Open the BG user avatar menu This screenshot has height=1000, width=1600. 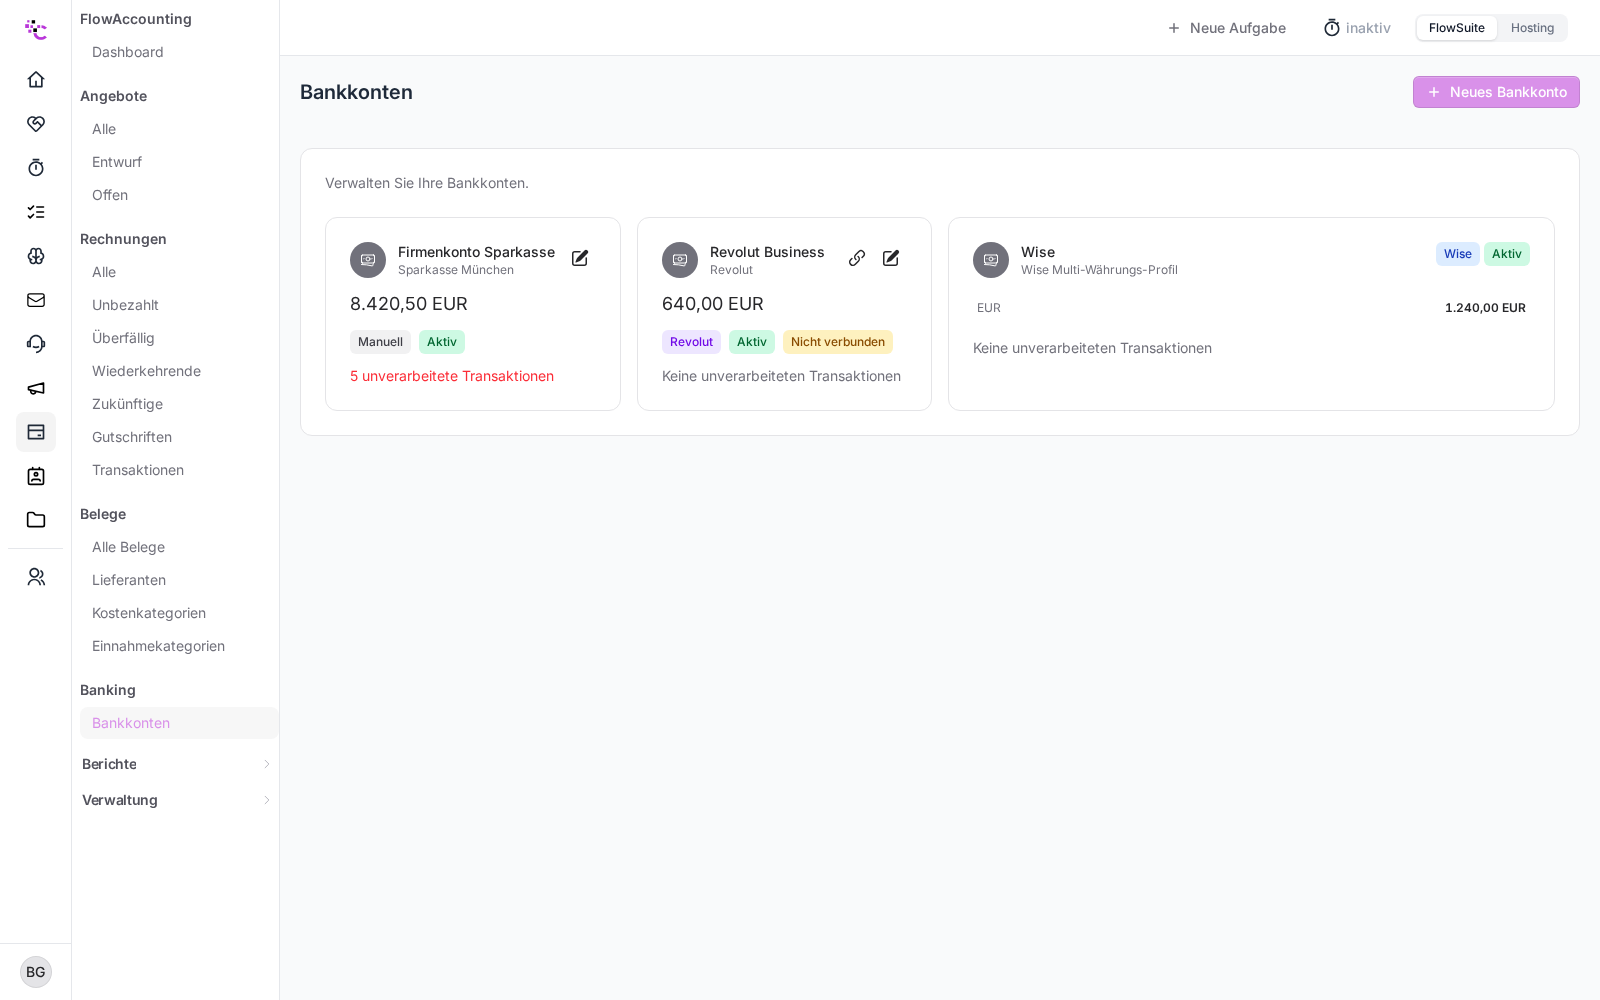click(36, 972)
